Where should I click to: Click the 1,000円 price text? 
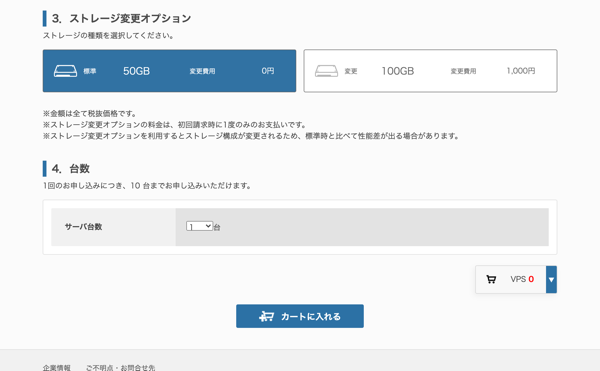pos(521,71)
